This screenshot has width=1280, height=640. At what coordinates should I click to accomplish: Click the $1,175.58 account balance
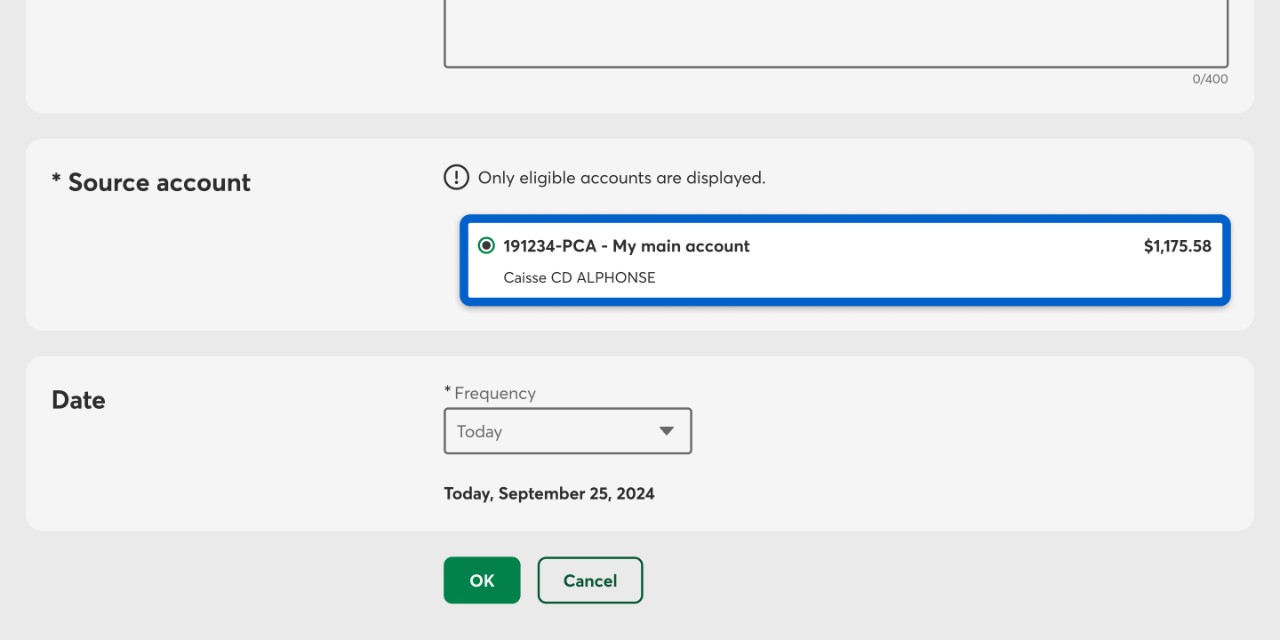[1177, 246]
